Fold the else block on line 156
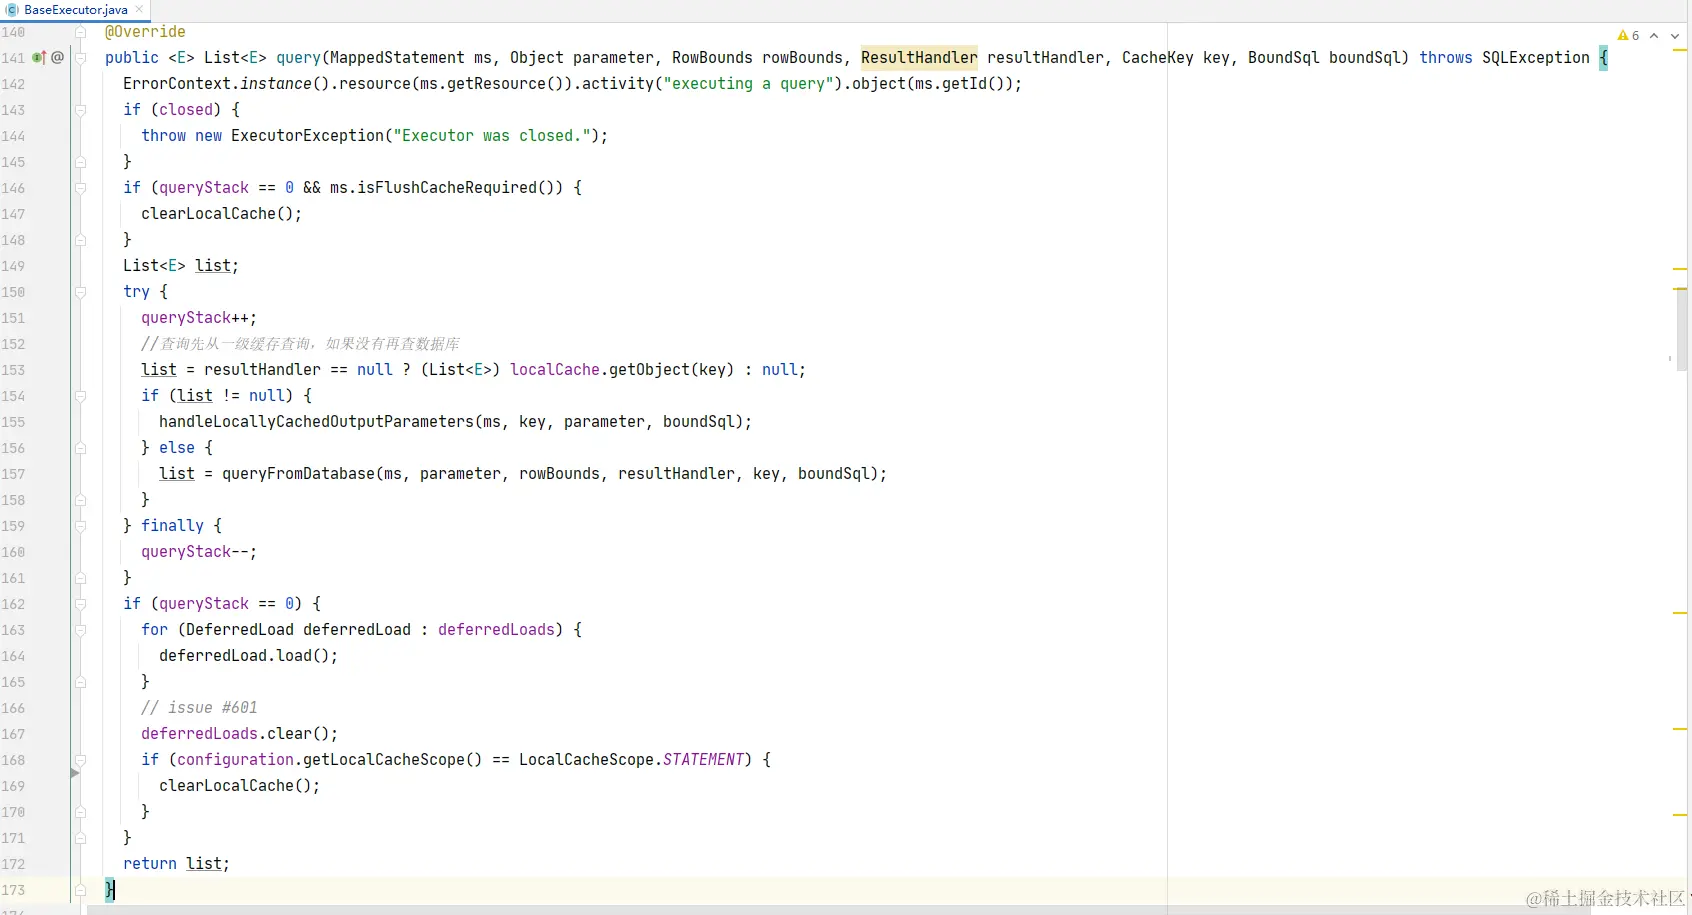Screen dimensions: 1692x915 coord(80,448)
